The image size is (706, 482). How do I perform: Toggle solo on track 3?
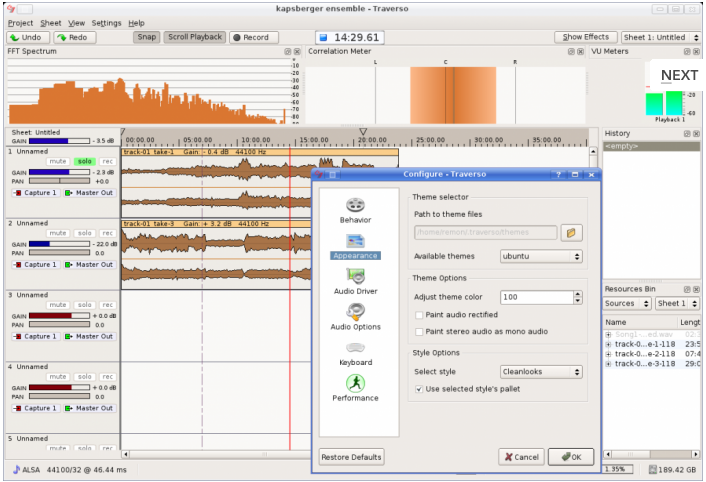(85, 305)
